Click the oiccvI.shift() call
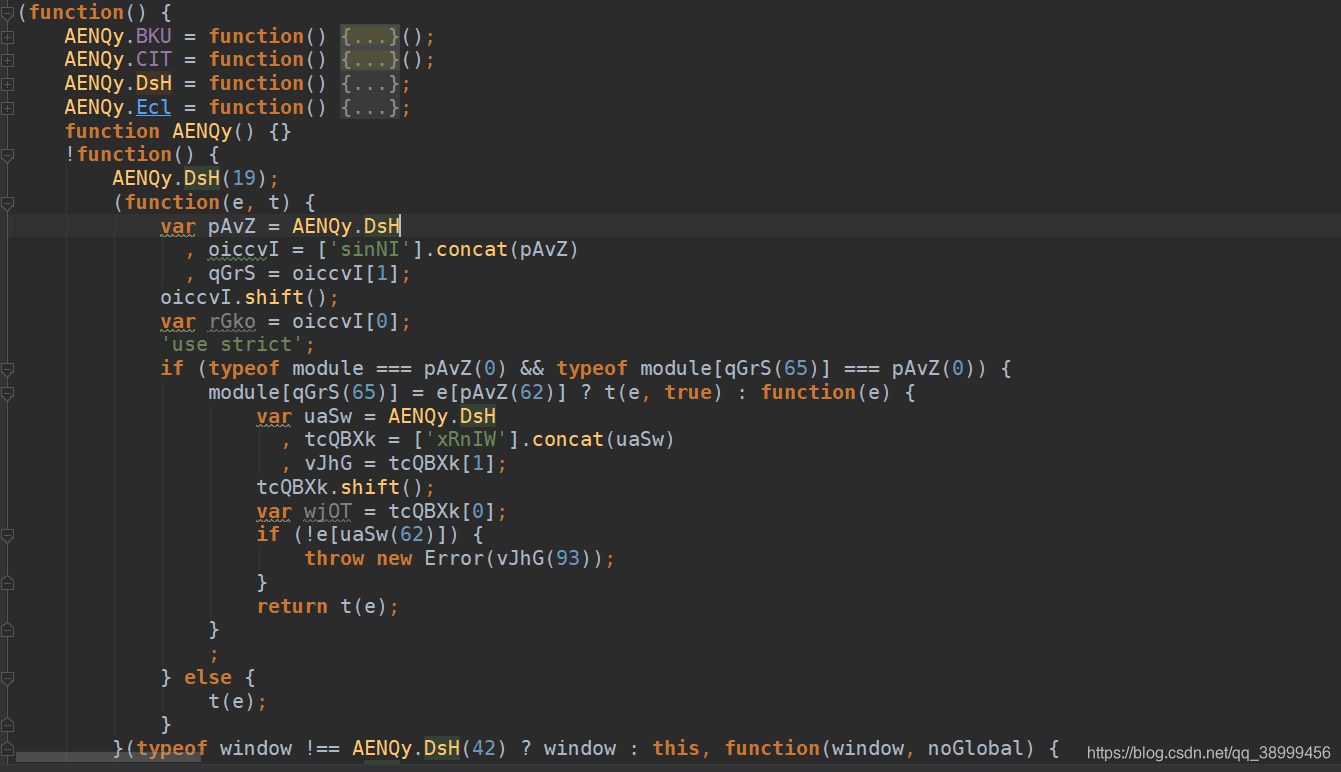Screen dimensions: 1341x772 click(x=250, y=297)
